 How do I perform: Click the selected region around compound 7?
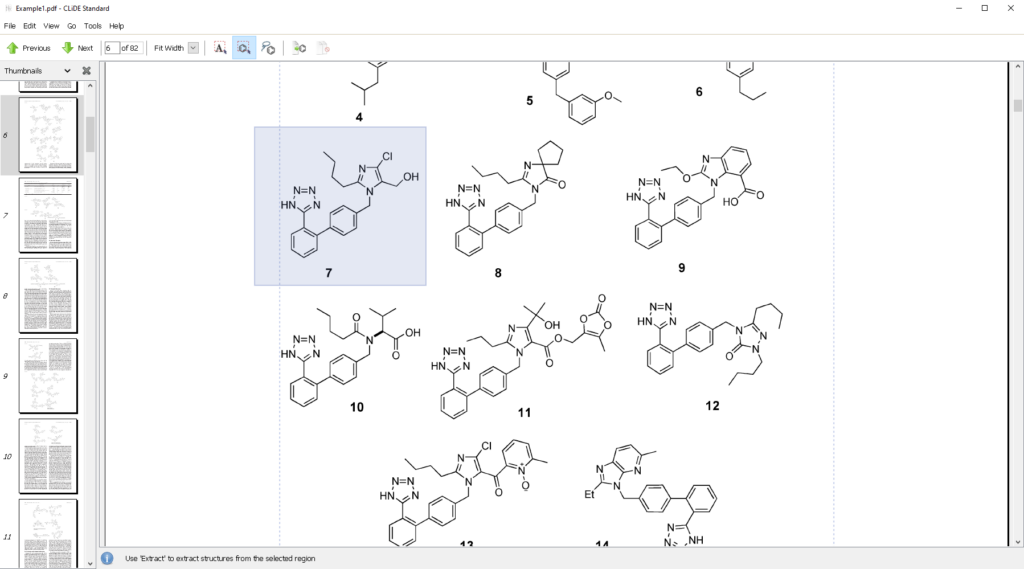pos(340,205)
